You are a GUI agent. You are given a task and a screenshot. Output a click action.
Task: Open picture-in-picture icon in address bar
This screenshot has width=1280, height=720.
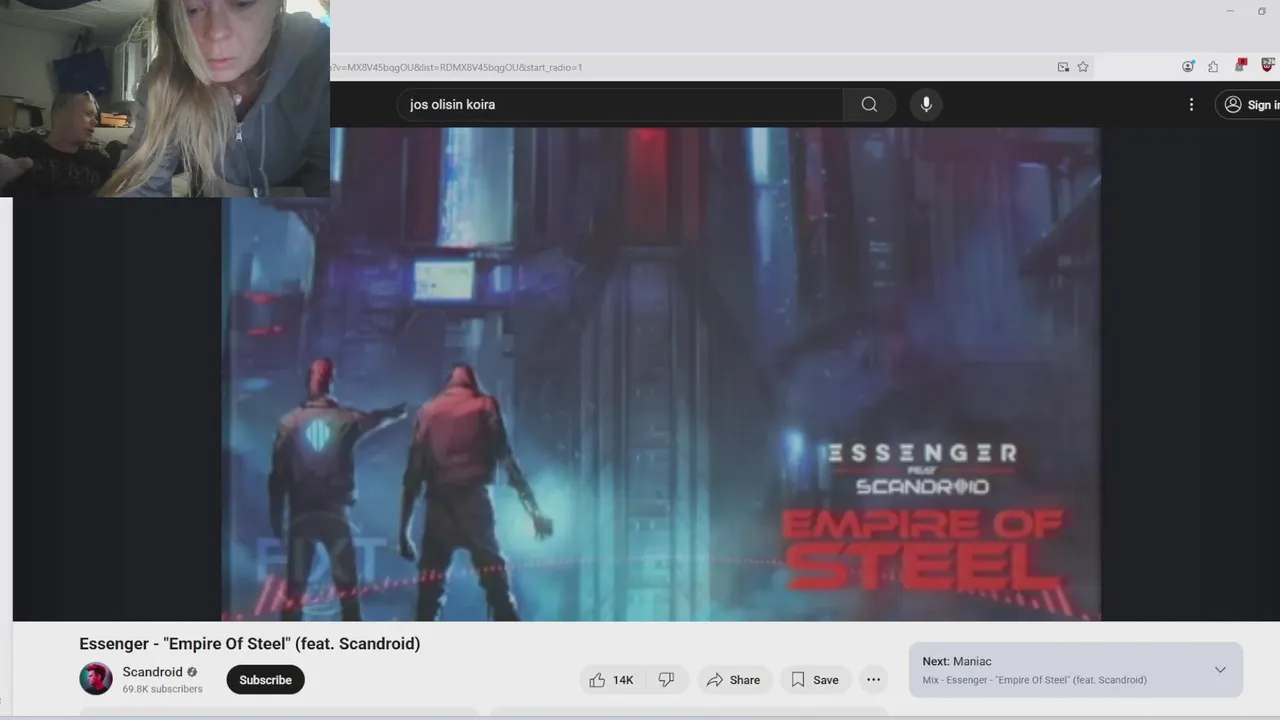coord(1063,67)
